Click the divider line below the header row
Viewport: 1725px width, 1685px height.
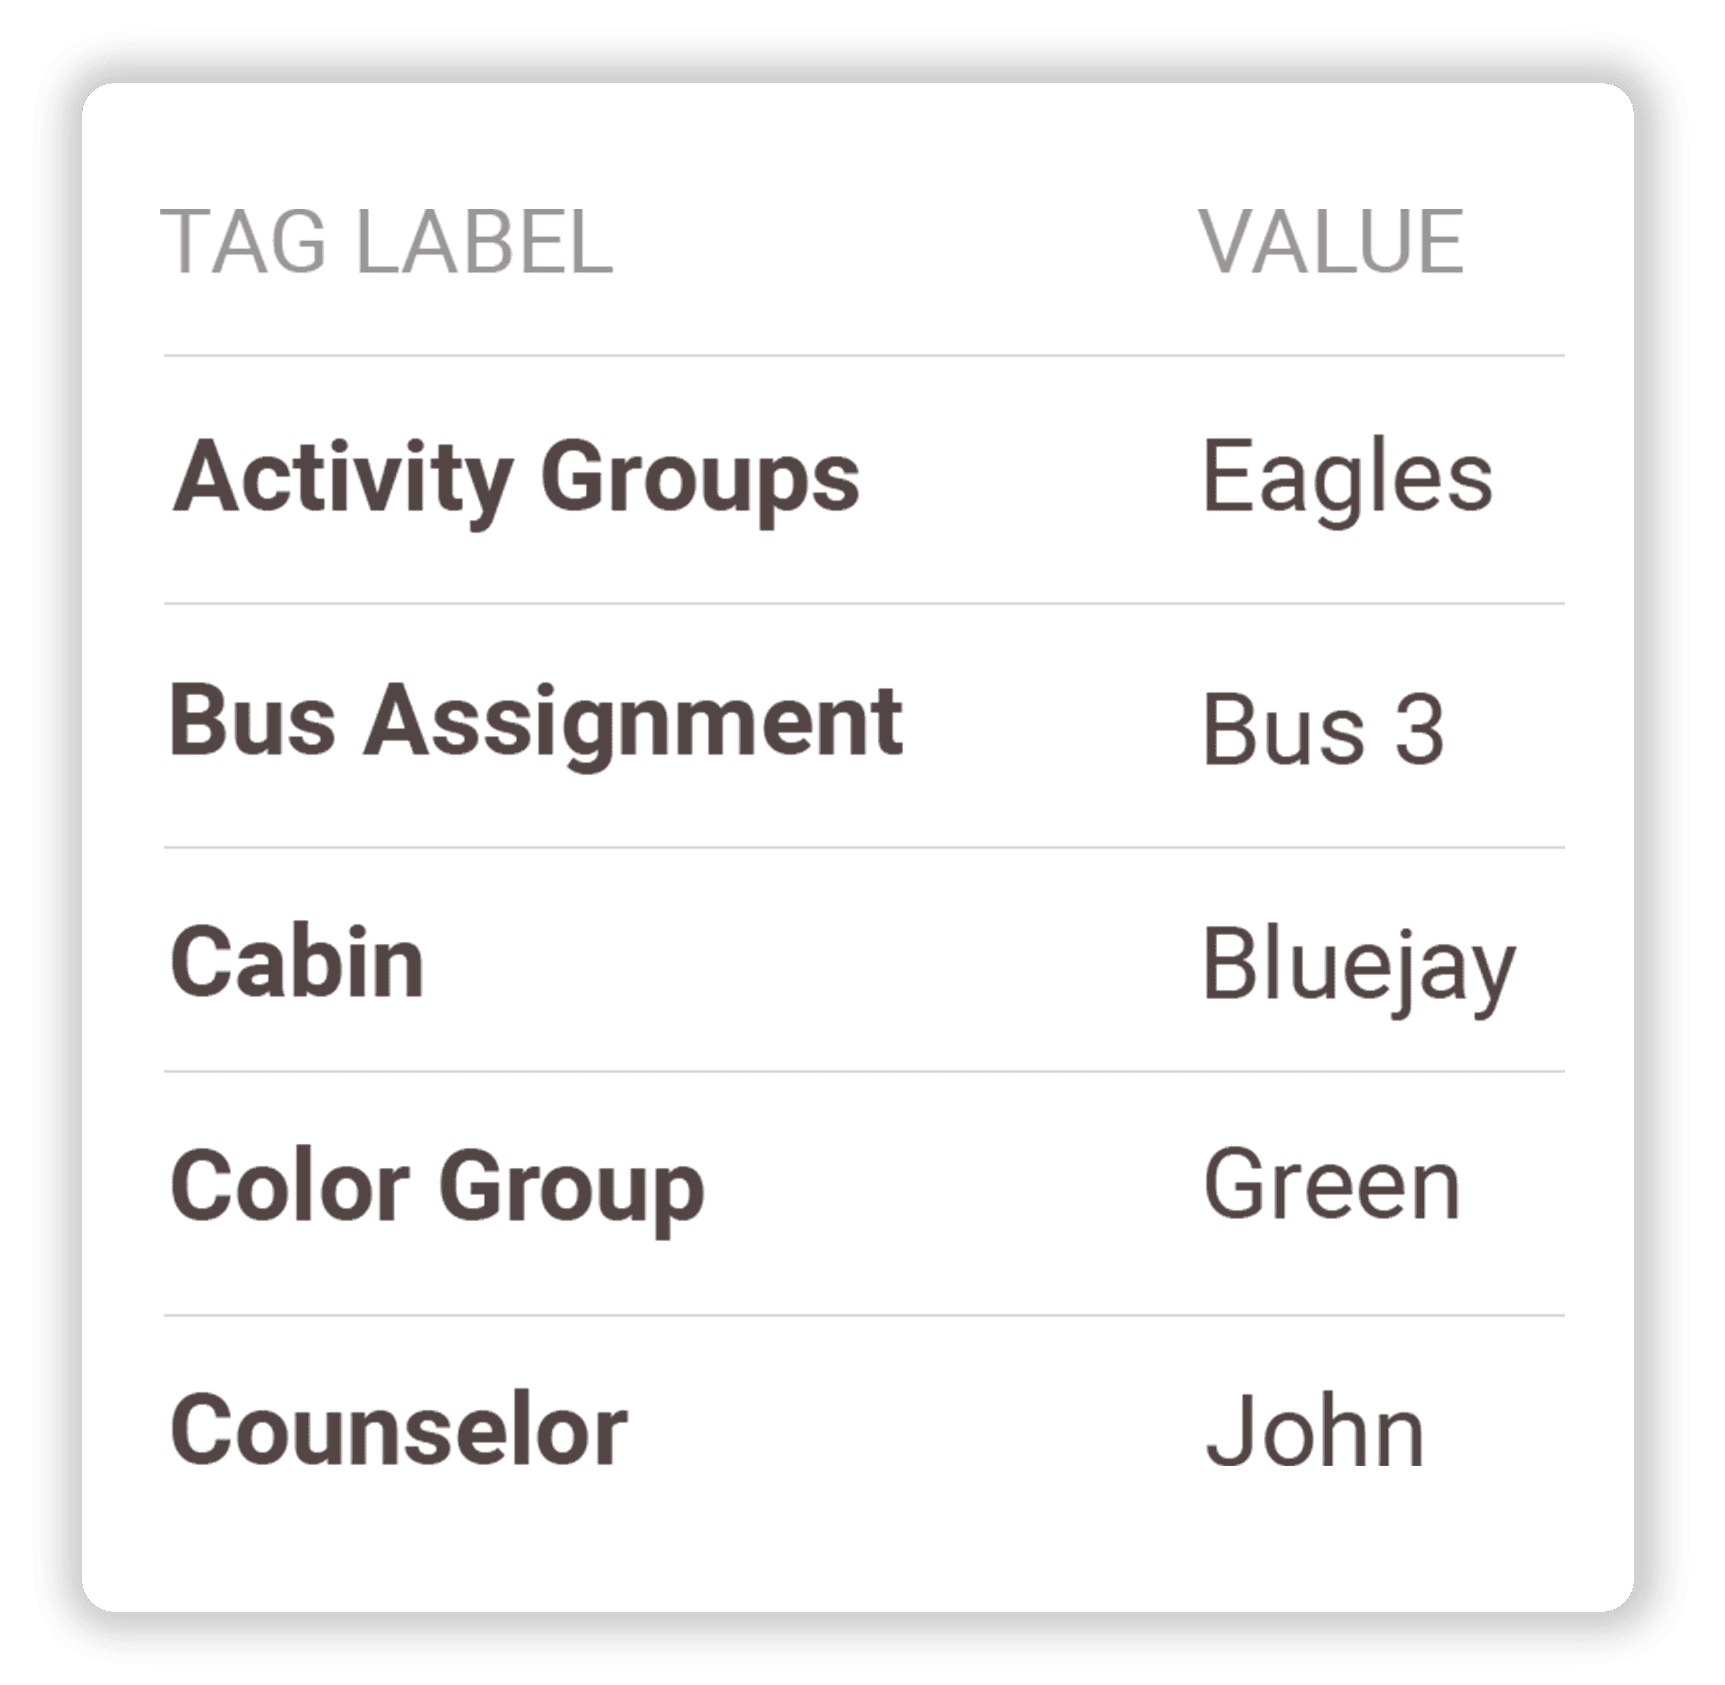click(864, 355)
